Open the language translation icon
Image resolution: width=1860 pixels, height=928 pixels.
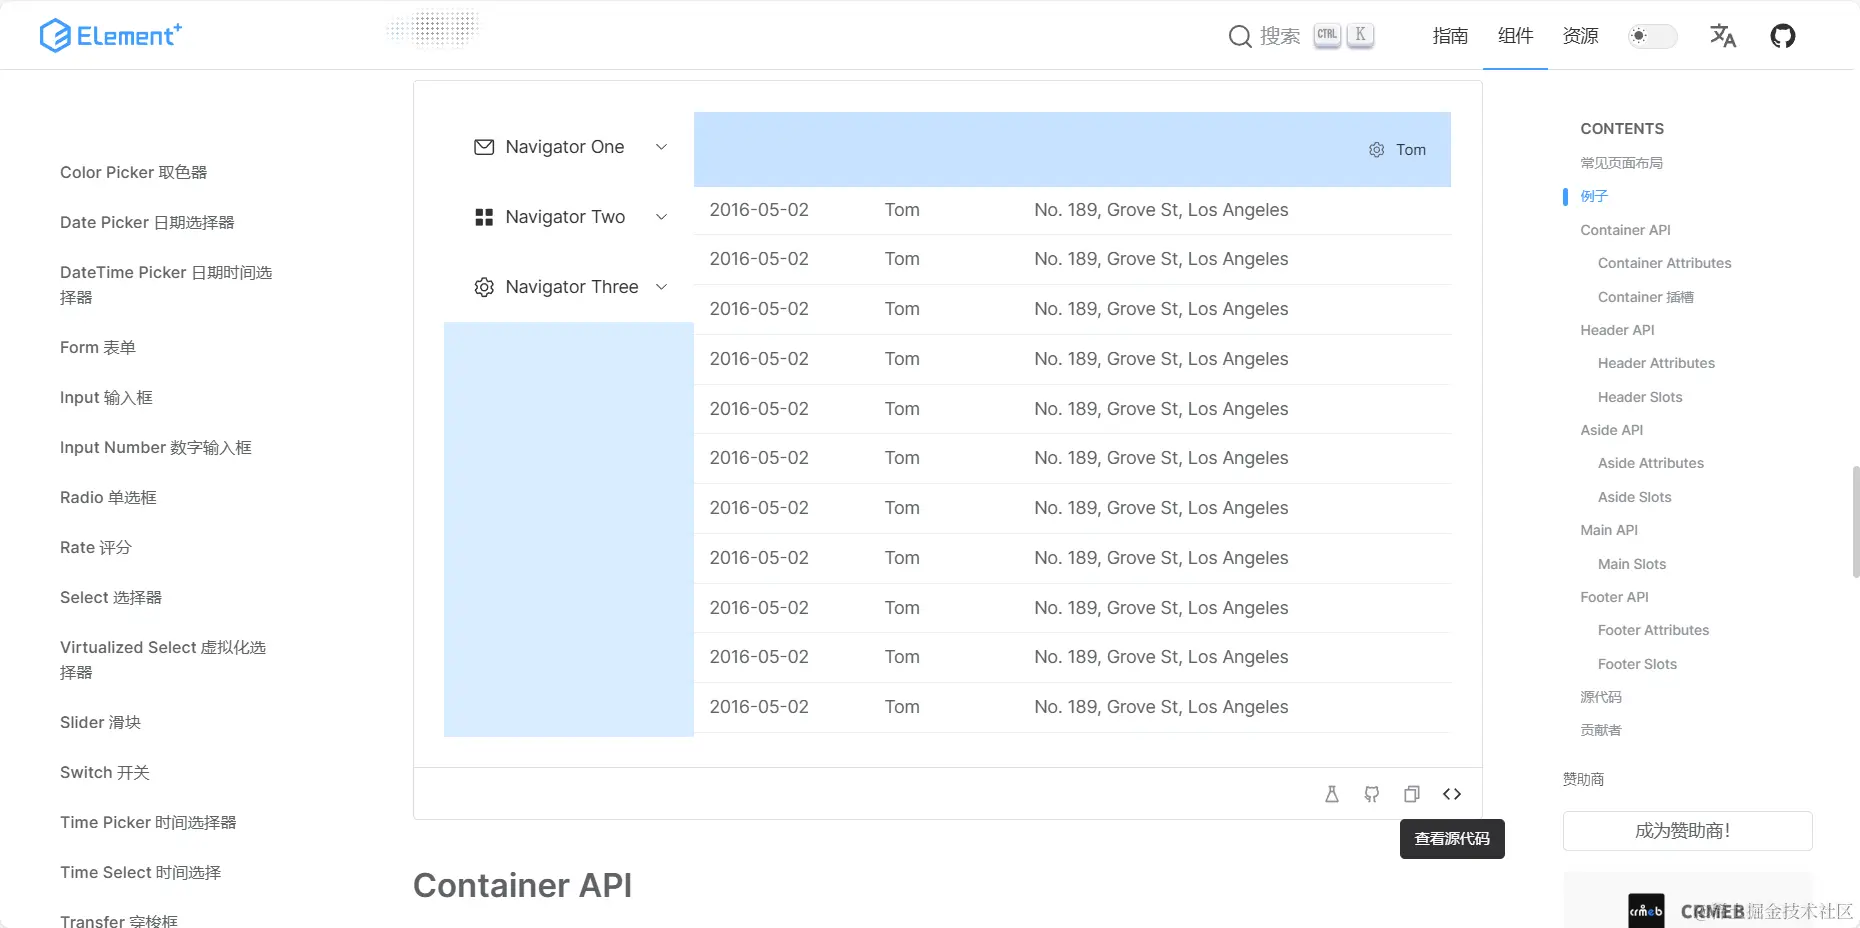point(1723,36)
